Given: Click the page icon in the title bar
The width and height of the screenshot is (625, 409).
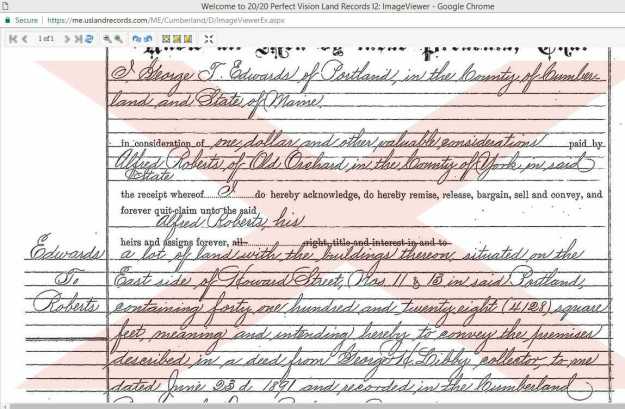Looking at the screenshot, I should coord(8,5).
